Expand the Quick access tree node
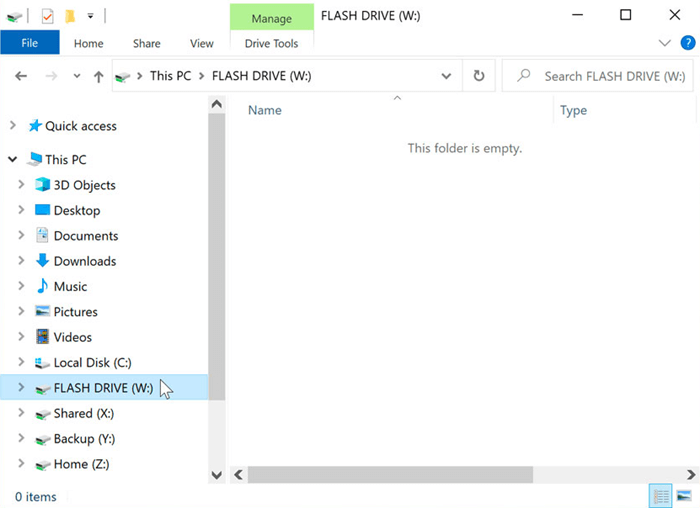700x508 pixels. pyautogui.click(x=12, y=126)
